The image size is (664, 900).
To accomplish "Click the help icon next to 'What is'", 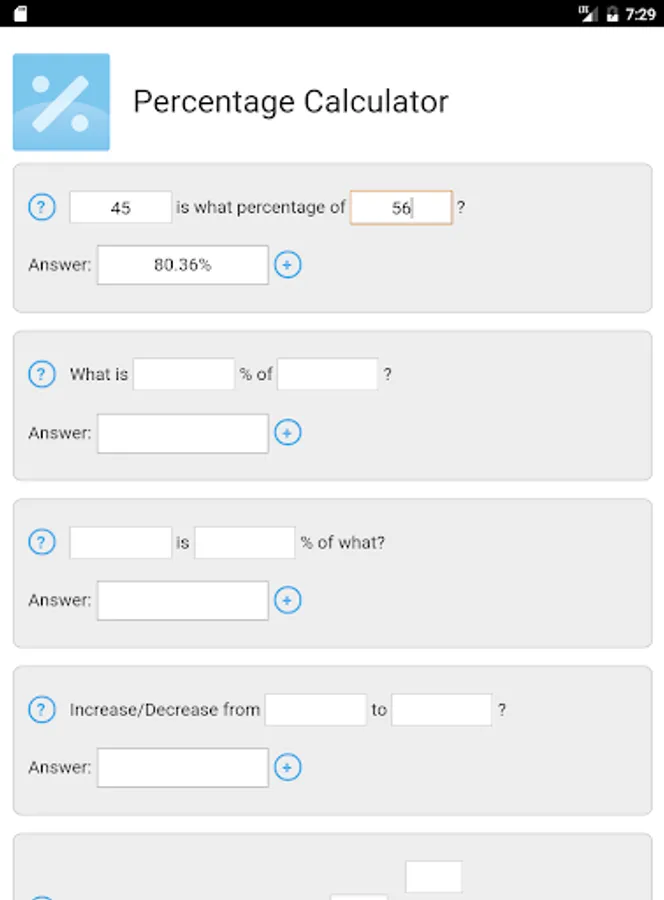I will [x=42, y=373].
